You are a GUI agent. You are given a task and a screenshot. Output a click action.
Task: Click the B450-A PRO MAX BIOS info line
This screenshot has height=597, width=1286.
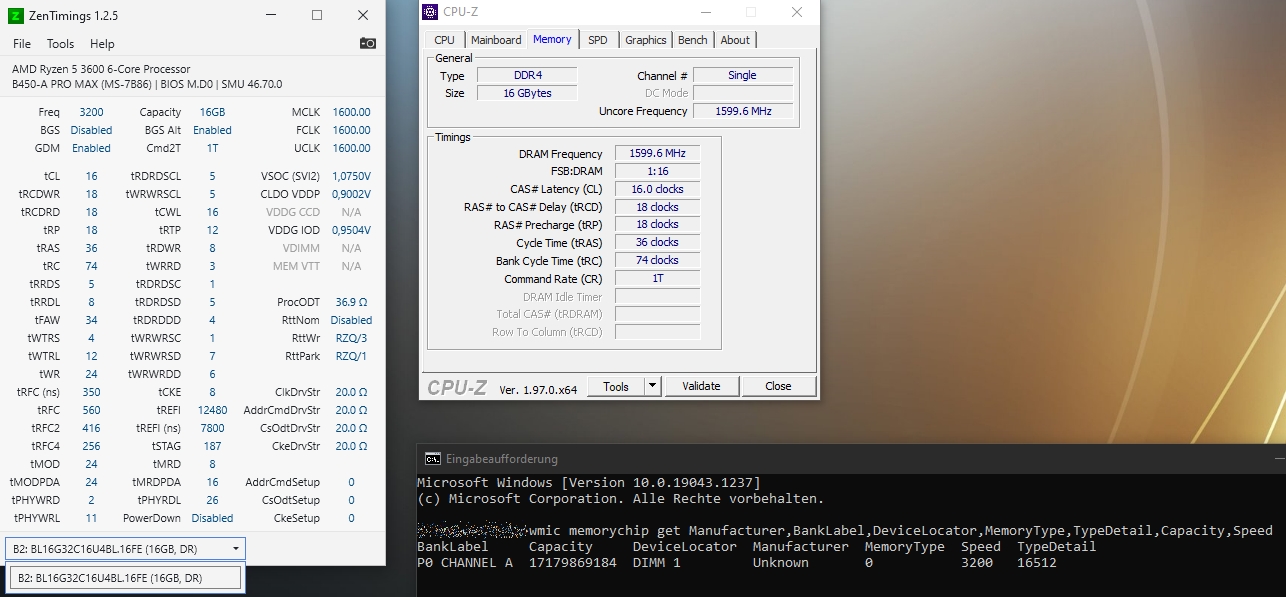point(147,85)
